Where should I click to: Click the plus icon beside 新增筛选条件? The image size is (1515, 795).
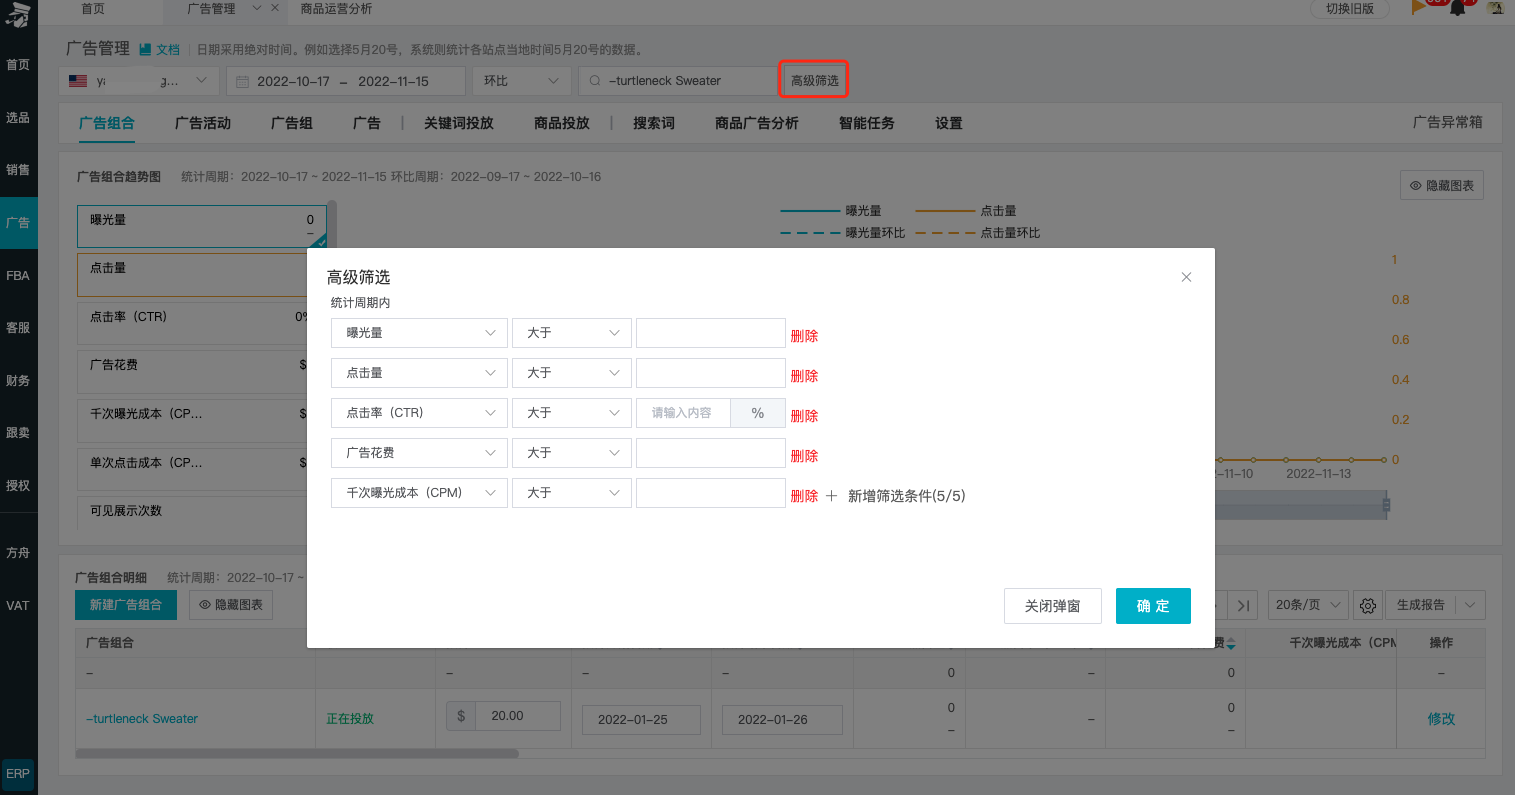click(831, 496)
